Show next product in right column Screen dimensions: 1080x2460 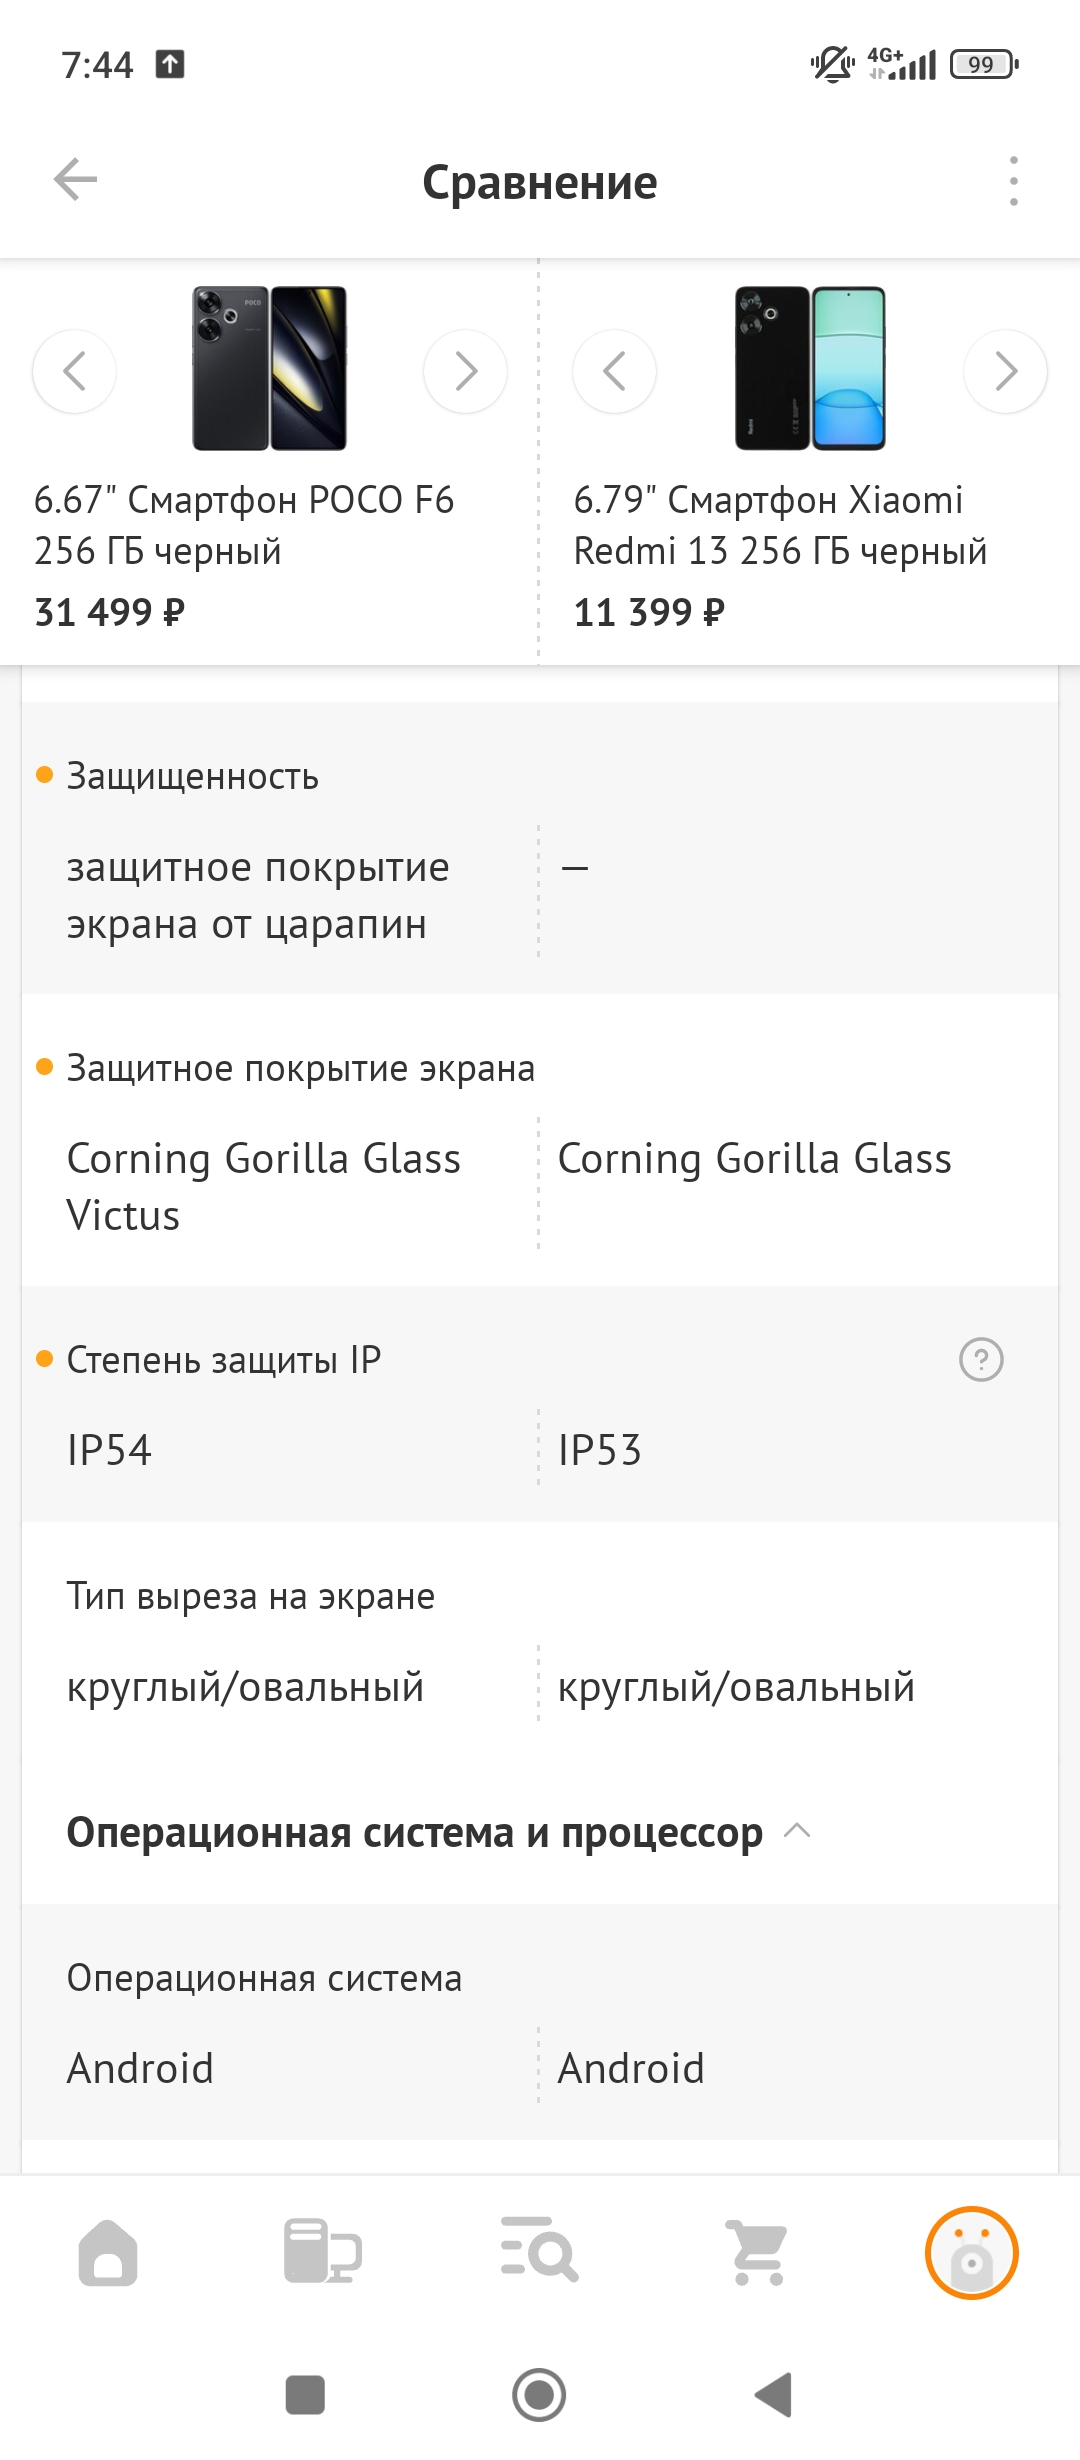pos(1005,371)
